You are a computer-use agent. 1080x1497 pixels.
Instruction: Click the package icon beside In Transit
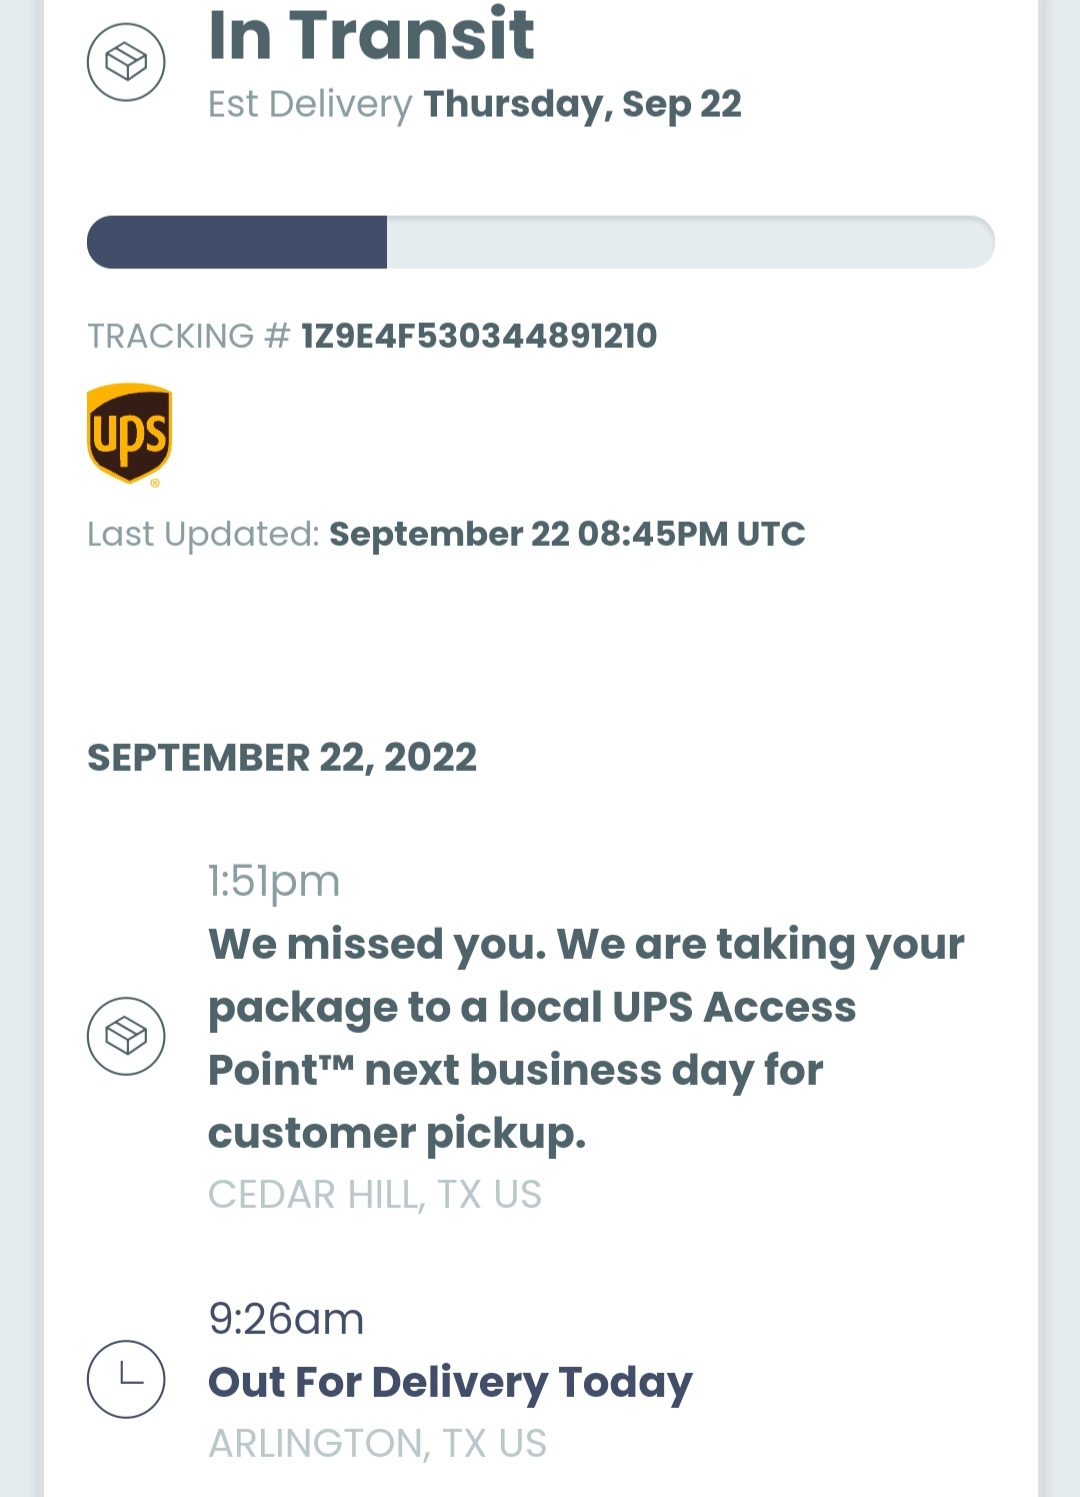tap(126, 62)
